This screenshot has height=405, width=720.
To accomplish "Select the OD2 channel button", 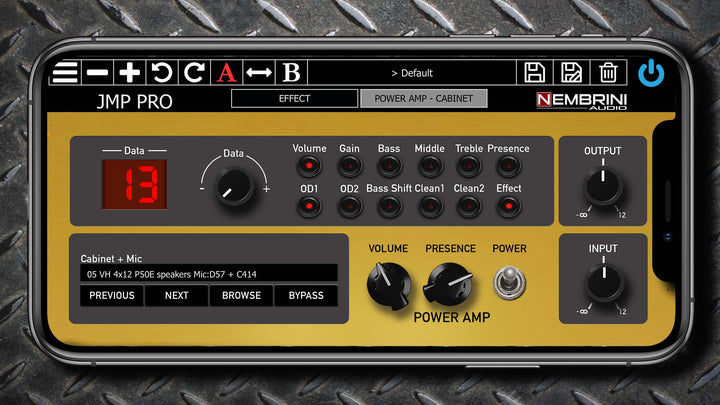I will click(349, 206).
